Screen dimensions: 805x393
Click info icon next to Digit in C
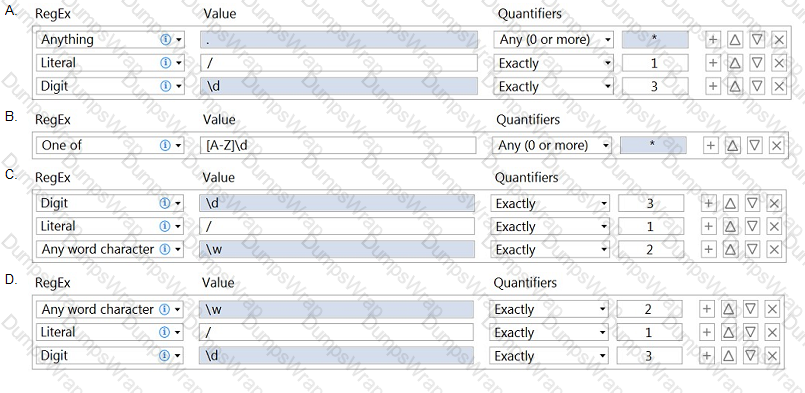click(x=165, y=203)
